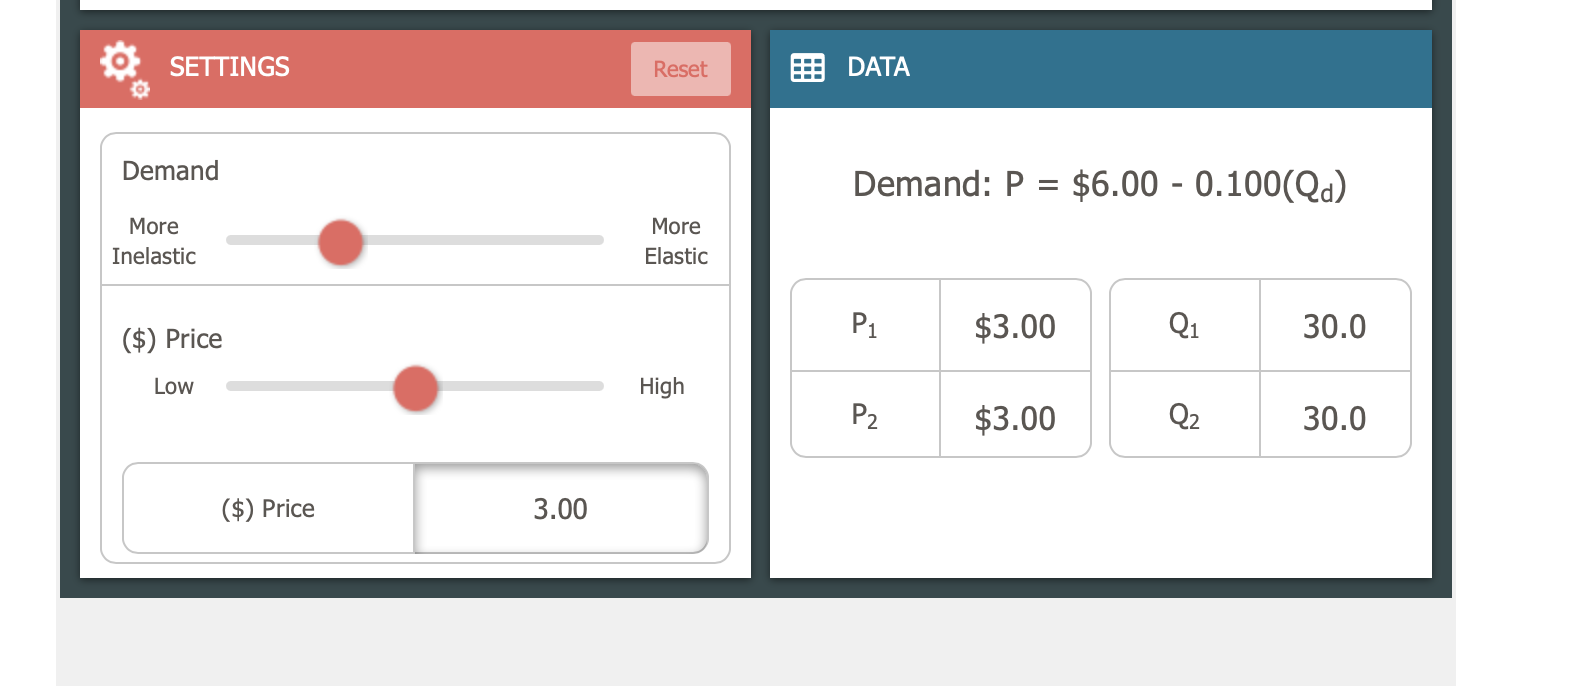
Task: Click the ($) Price label in Settings
Action: [172, 338]
